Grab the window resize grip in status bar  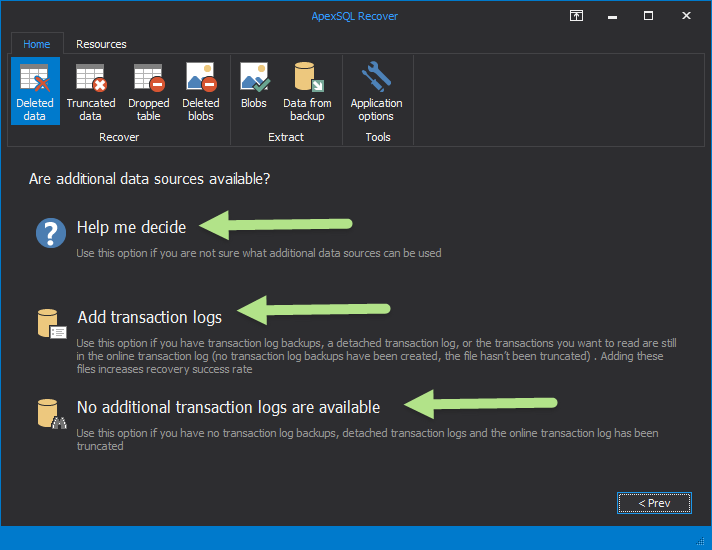point(701,540)
